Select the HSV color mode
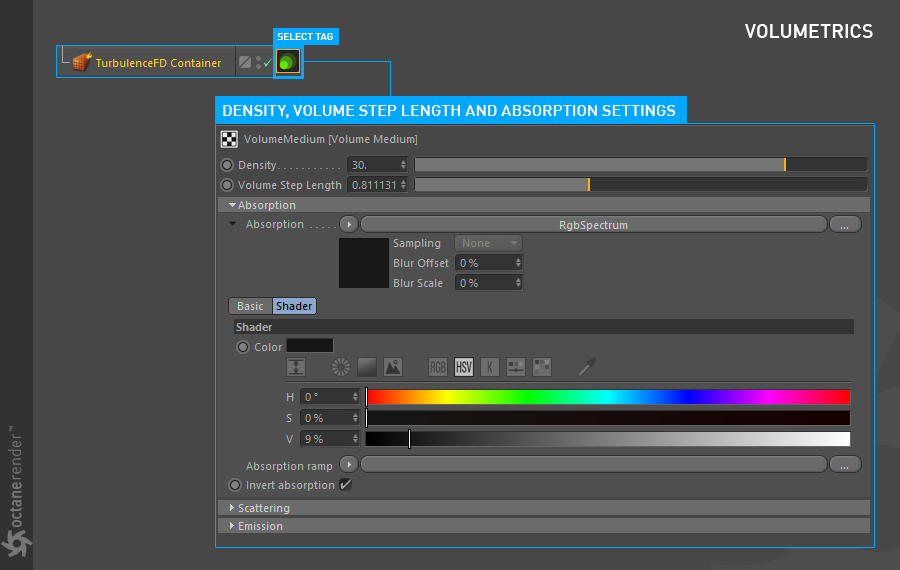 [x=464, y=367]
